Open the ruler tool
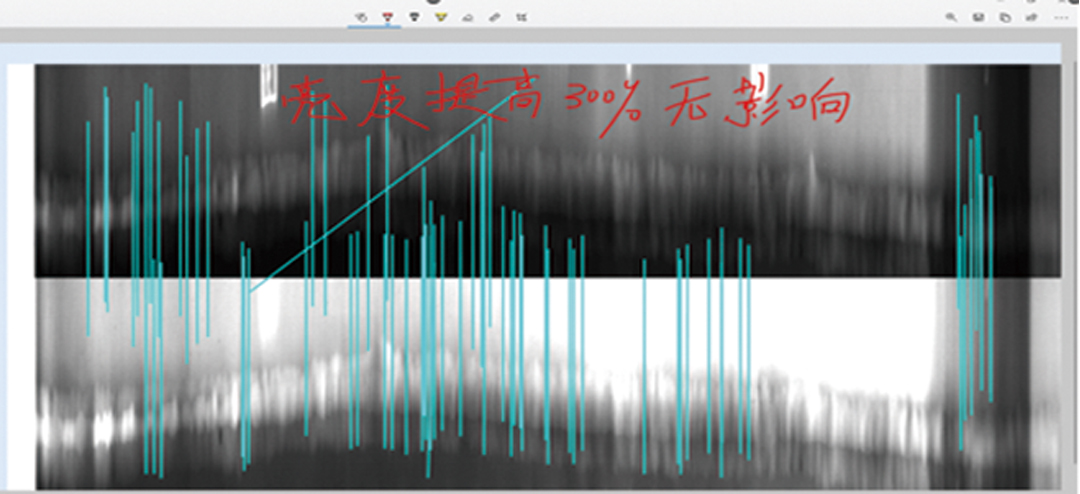 pos(495,17)
